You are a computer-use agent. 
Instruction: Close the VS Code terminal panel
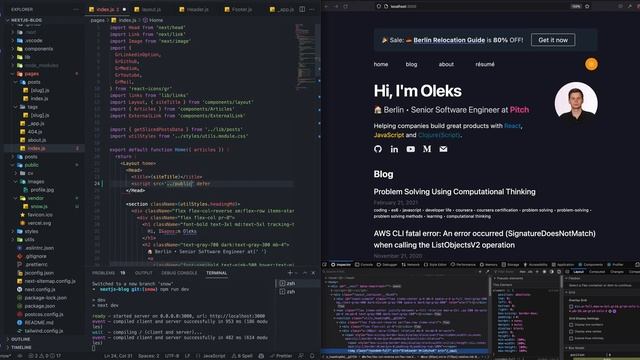click(x=313, y=273)
